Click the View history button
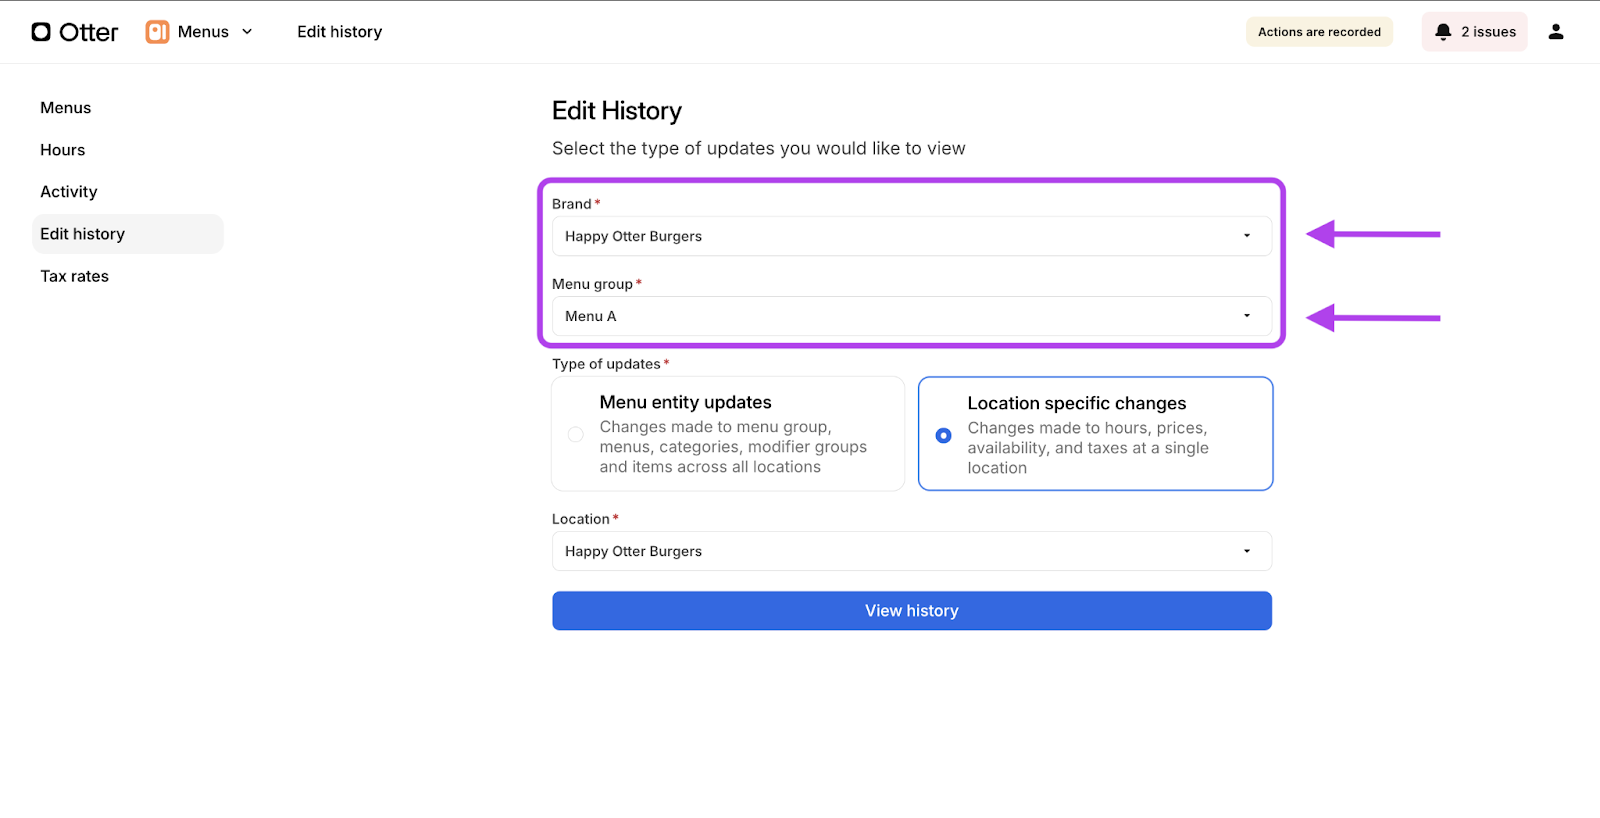This screenshot has height=818, width=1600. [911, 611]
